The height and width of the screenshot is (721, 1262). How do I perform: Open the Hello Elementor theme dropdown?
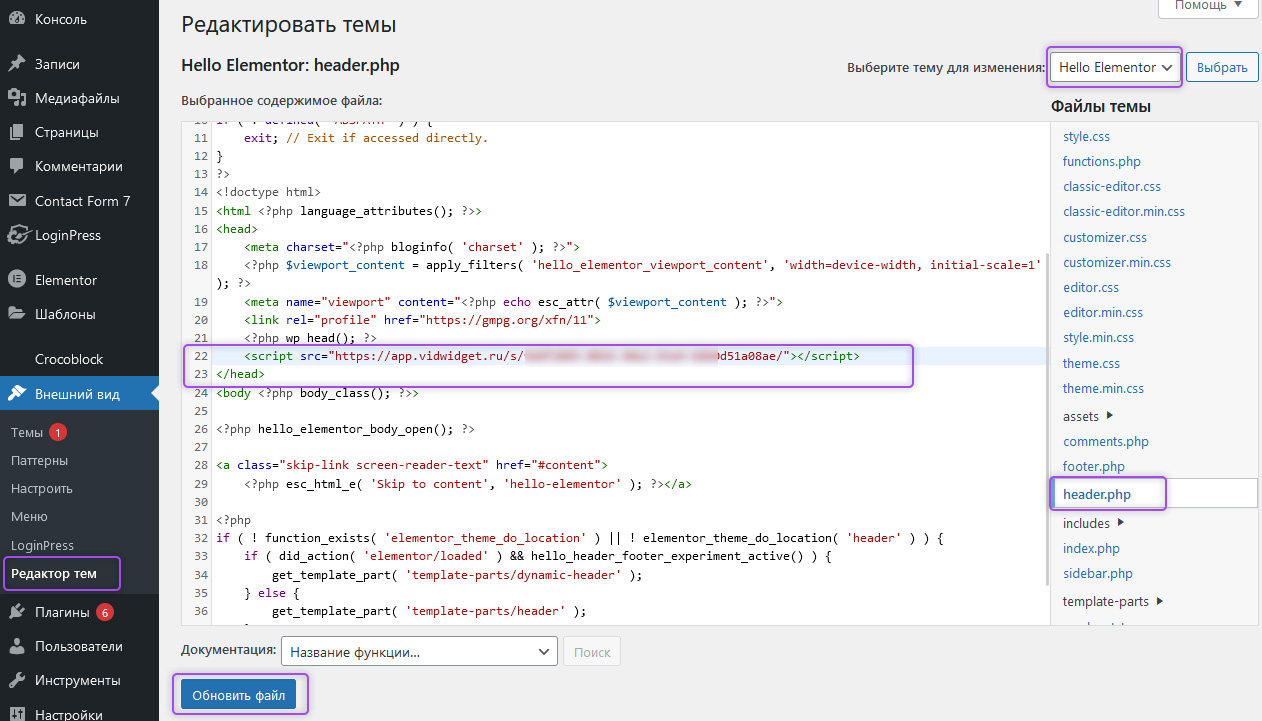click(1115, 67)
